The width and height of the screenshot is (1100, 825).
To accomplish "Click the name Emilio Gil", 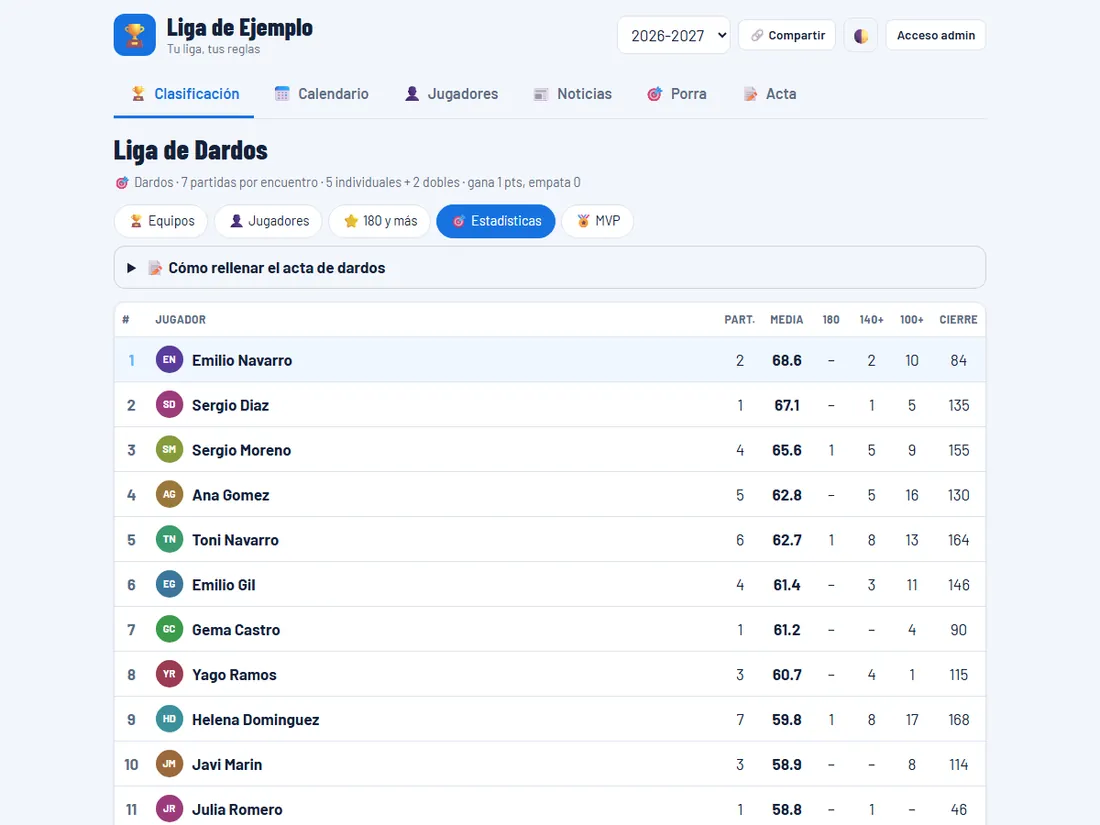I will point(224,584).
